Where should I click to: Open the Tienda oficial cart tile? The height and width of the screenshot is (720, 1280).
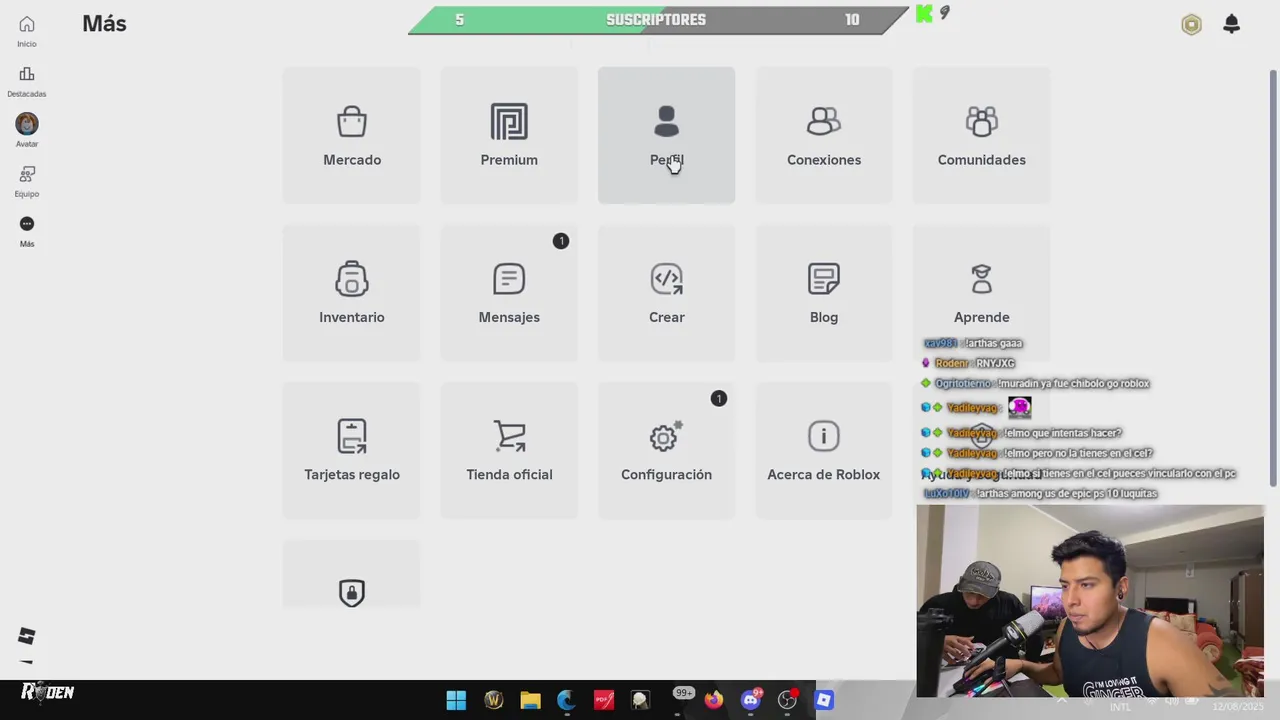pos(509,450)
